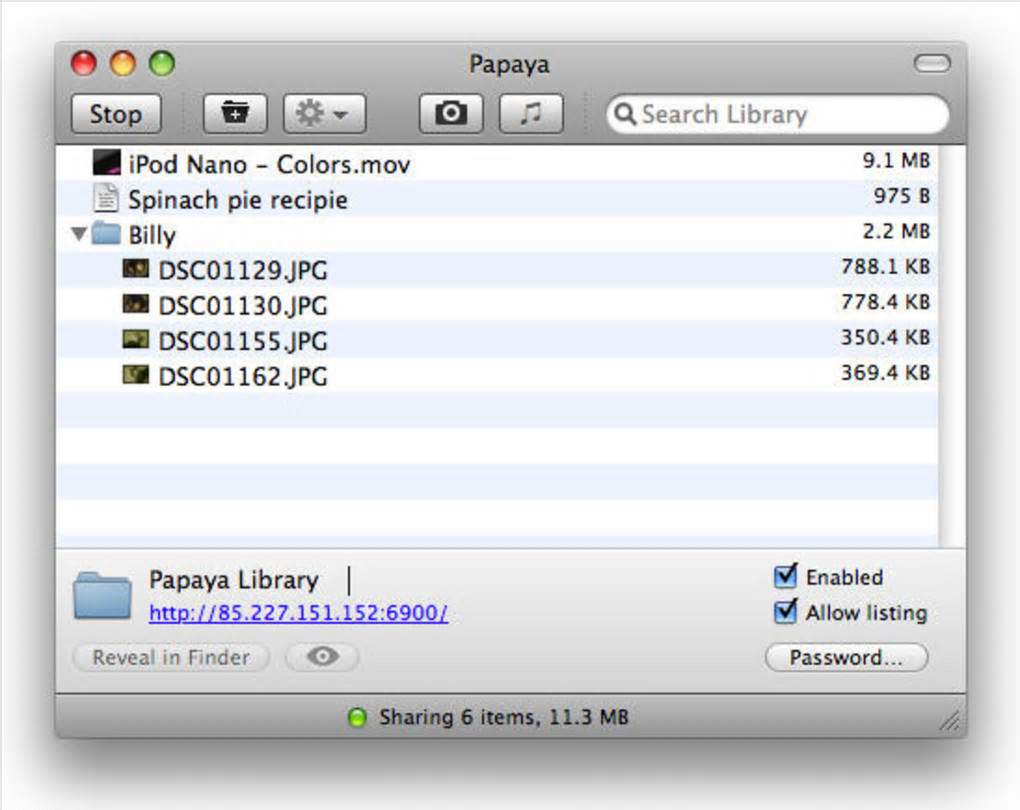1020x810 pixels.
Task: Click the 975 B size value
Action: (x=902, y=196)
